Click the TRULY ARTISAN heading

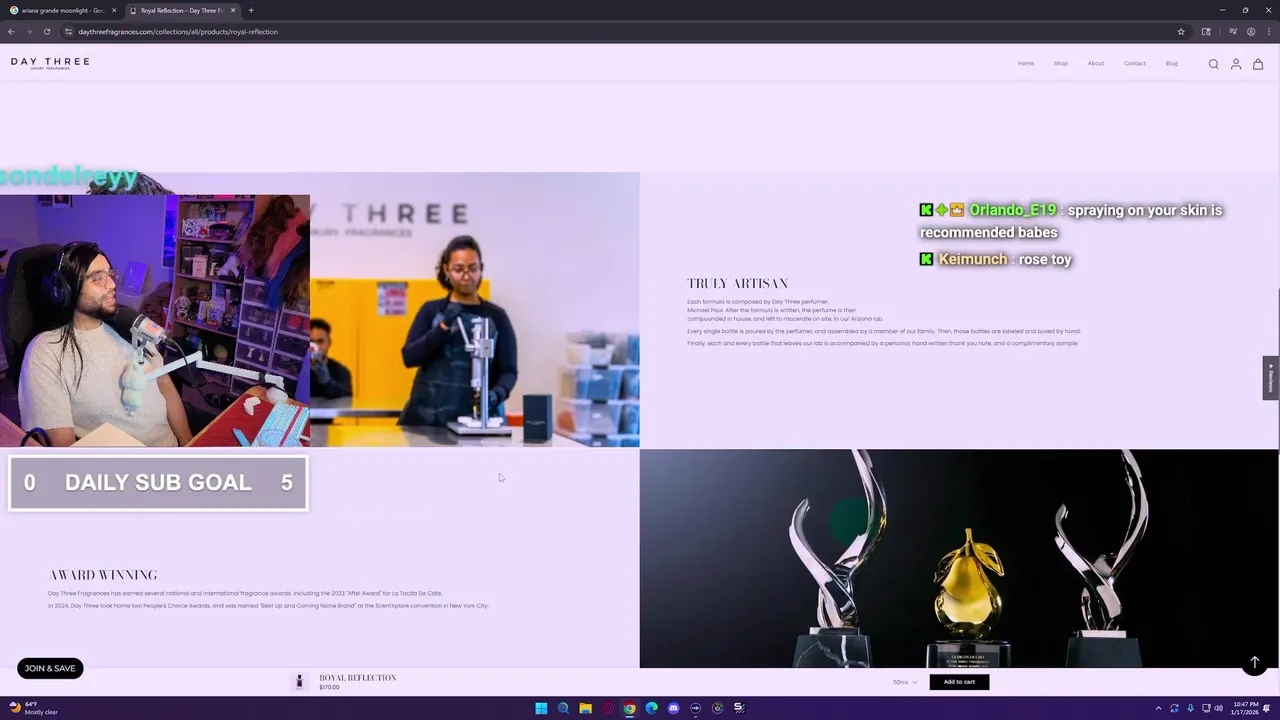pyautogui.click(x=737, y=284)
